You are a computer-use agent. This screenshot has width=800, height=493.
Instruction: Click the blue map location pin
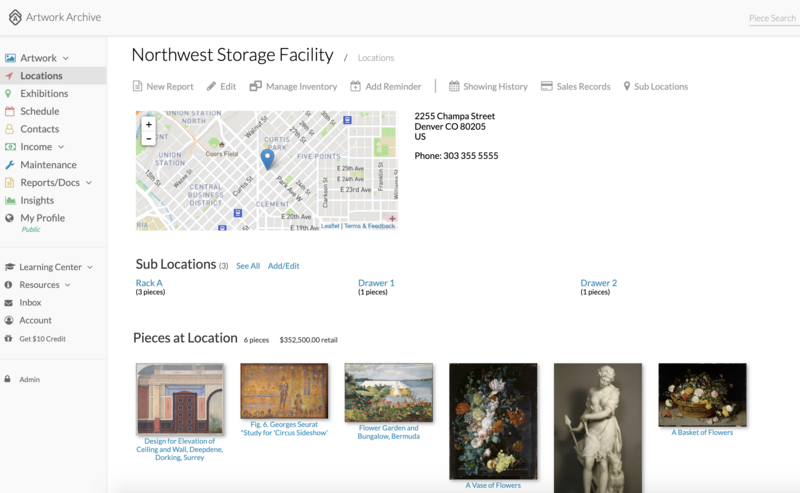[267, 158]
